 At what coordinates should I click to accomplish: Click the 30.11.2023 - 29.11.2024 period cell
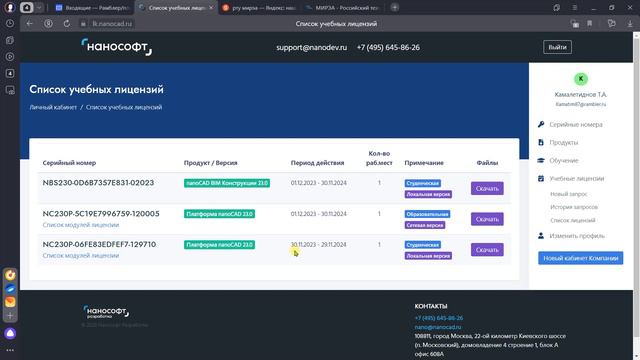tap(318, 244)
